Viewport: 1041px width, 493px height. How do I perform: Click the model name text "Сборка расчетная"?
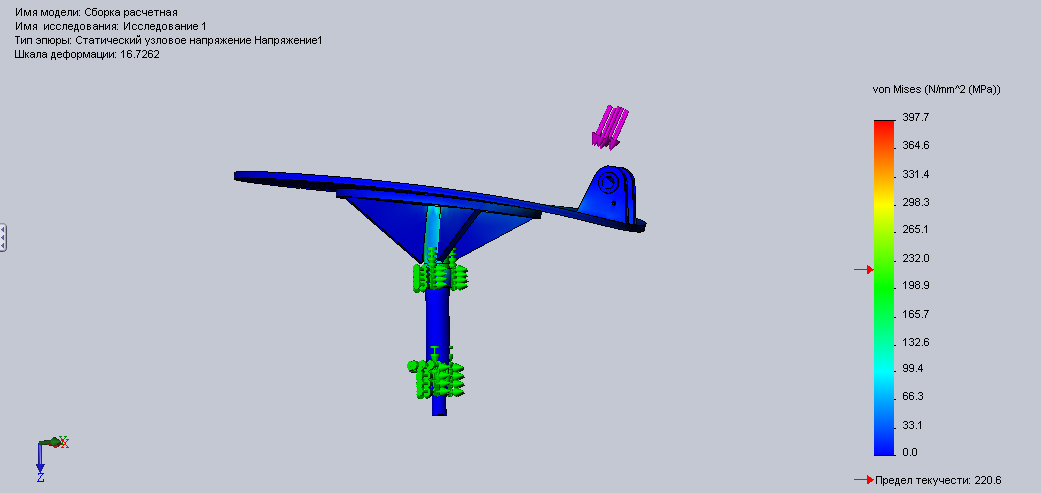(131, 12)
